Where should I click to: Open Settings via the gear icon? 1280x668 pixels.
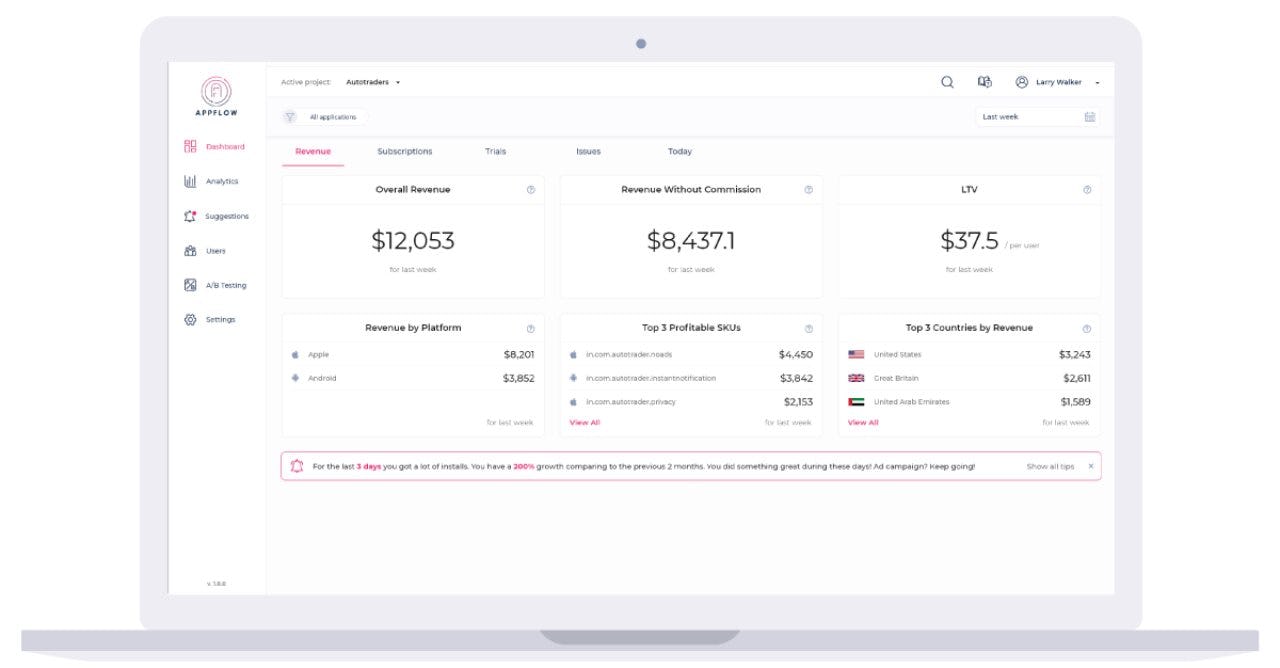[190, 319]
